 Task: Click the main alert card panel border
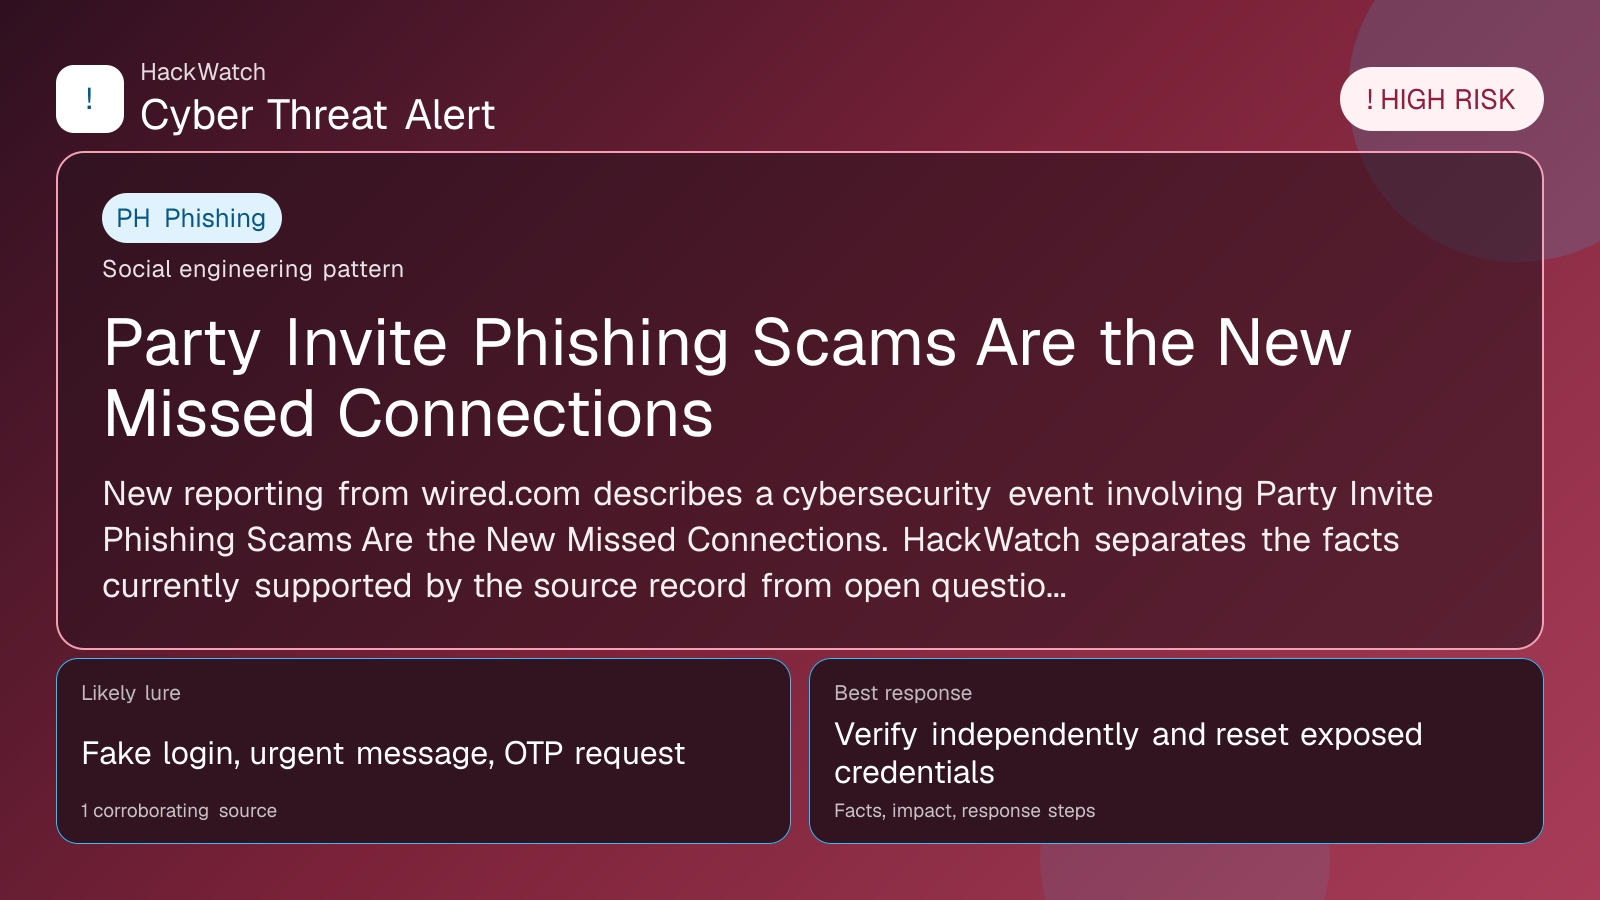[x=800, y=153]
